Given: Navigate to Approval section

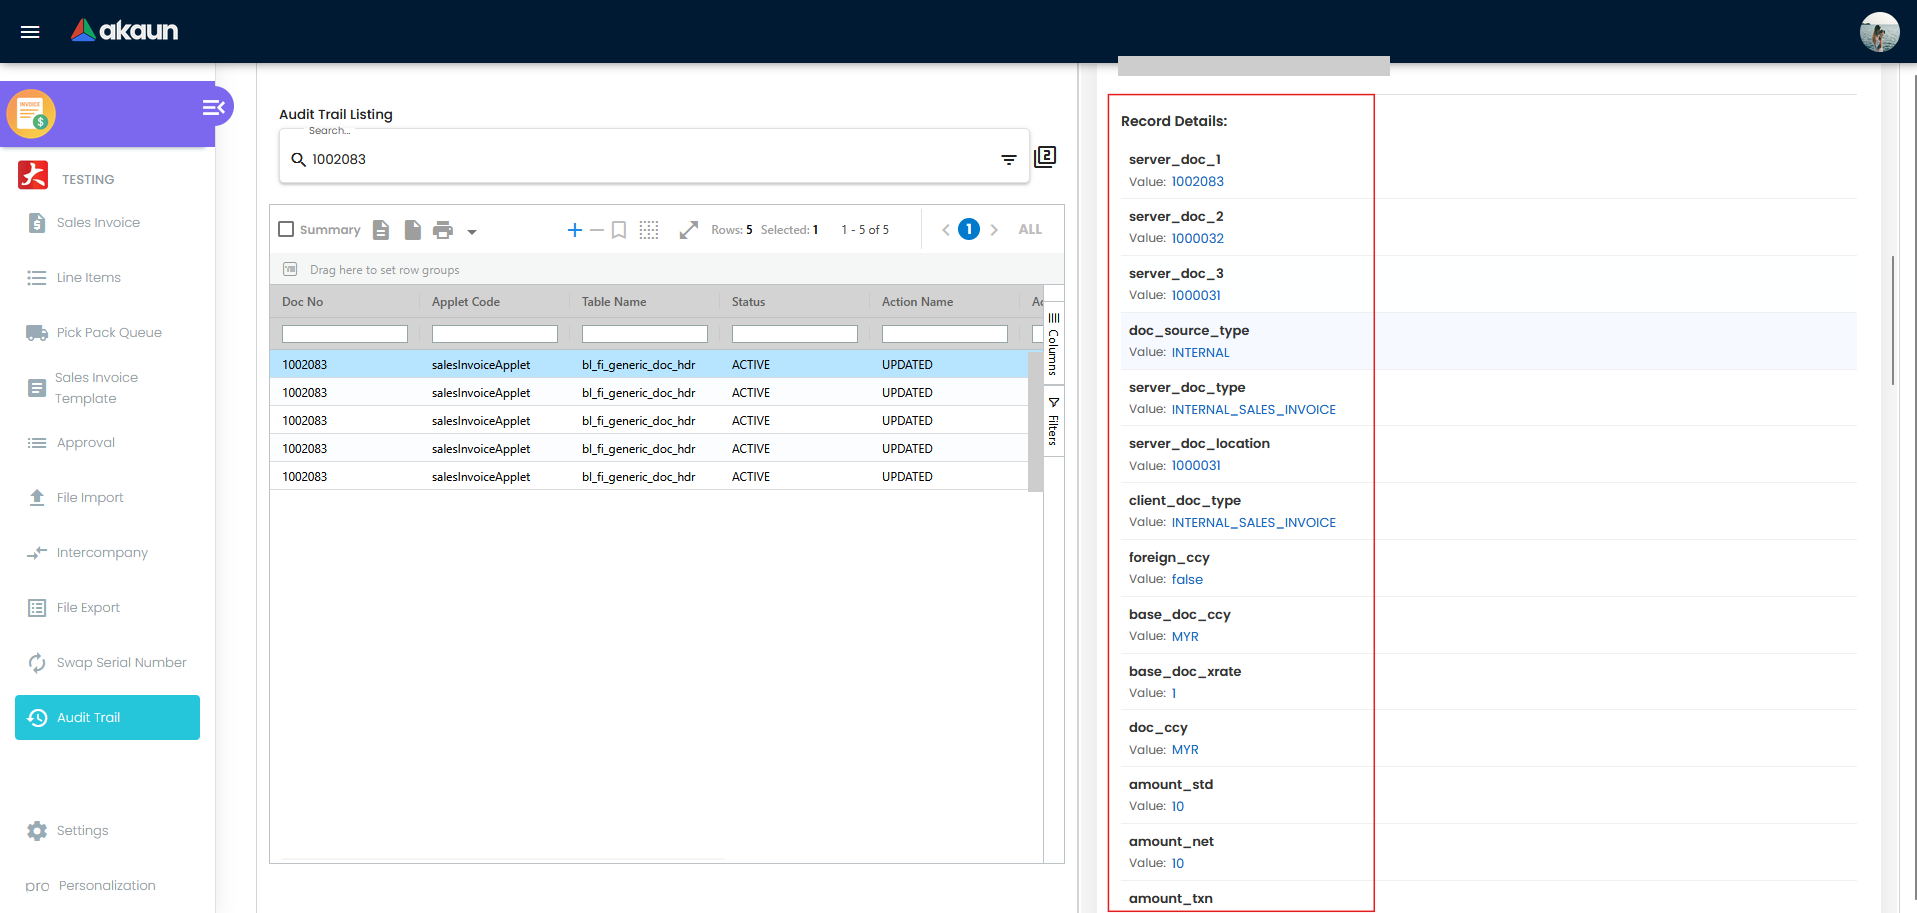Looking at the screenshot, I should click(86, 443).
